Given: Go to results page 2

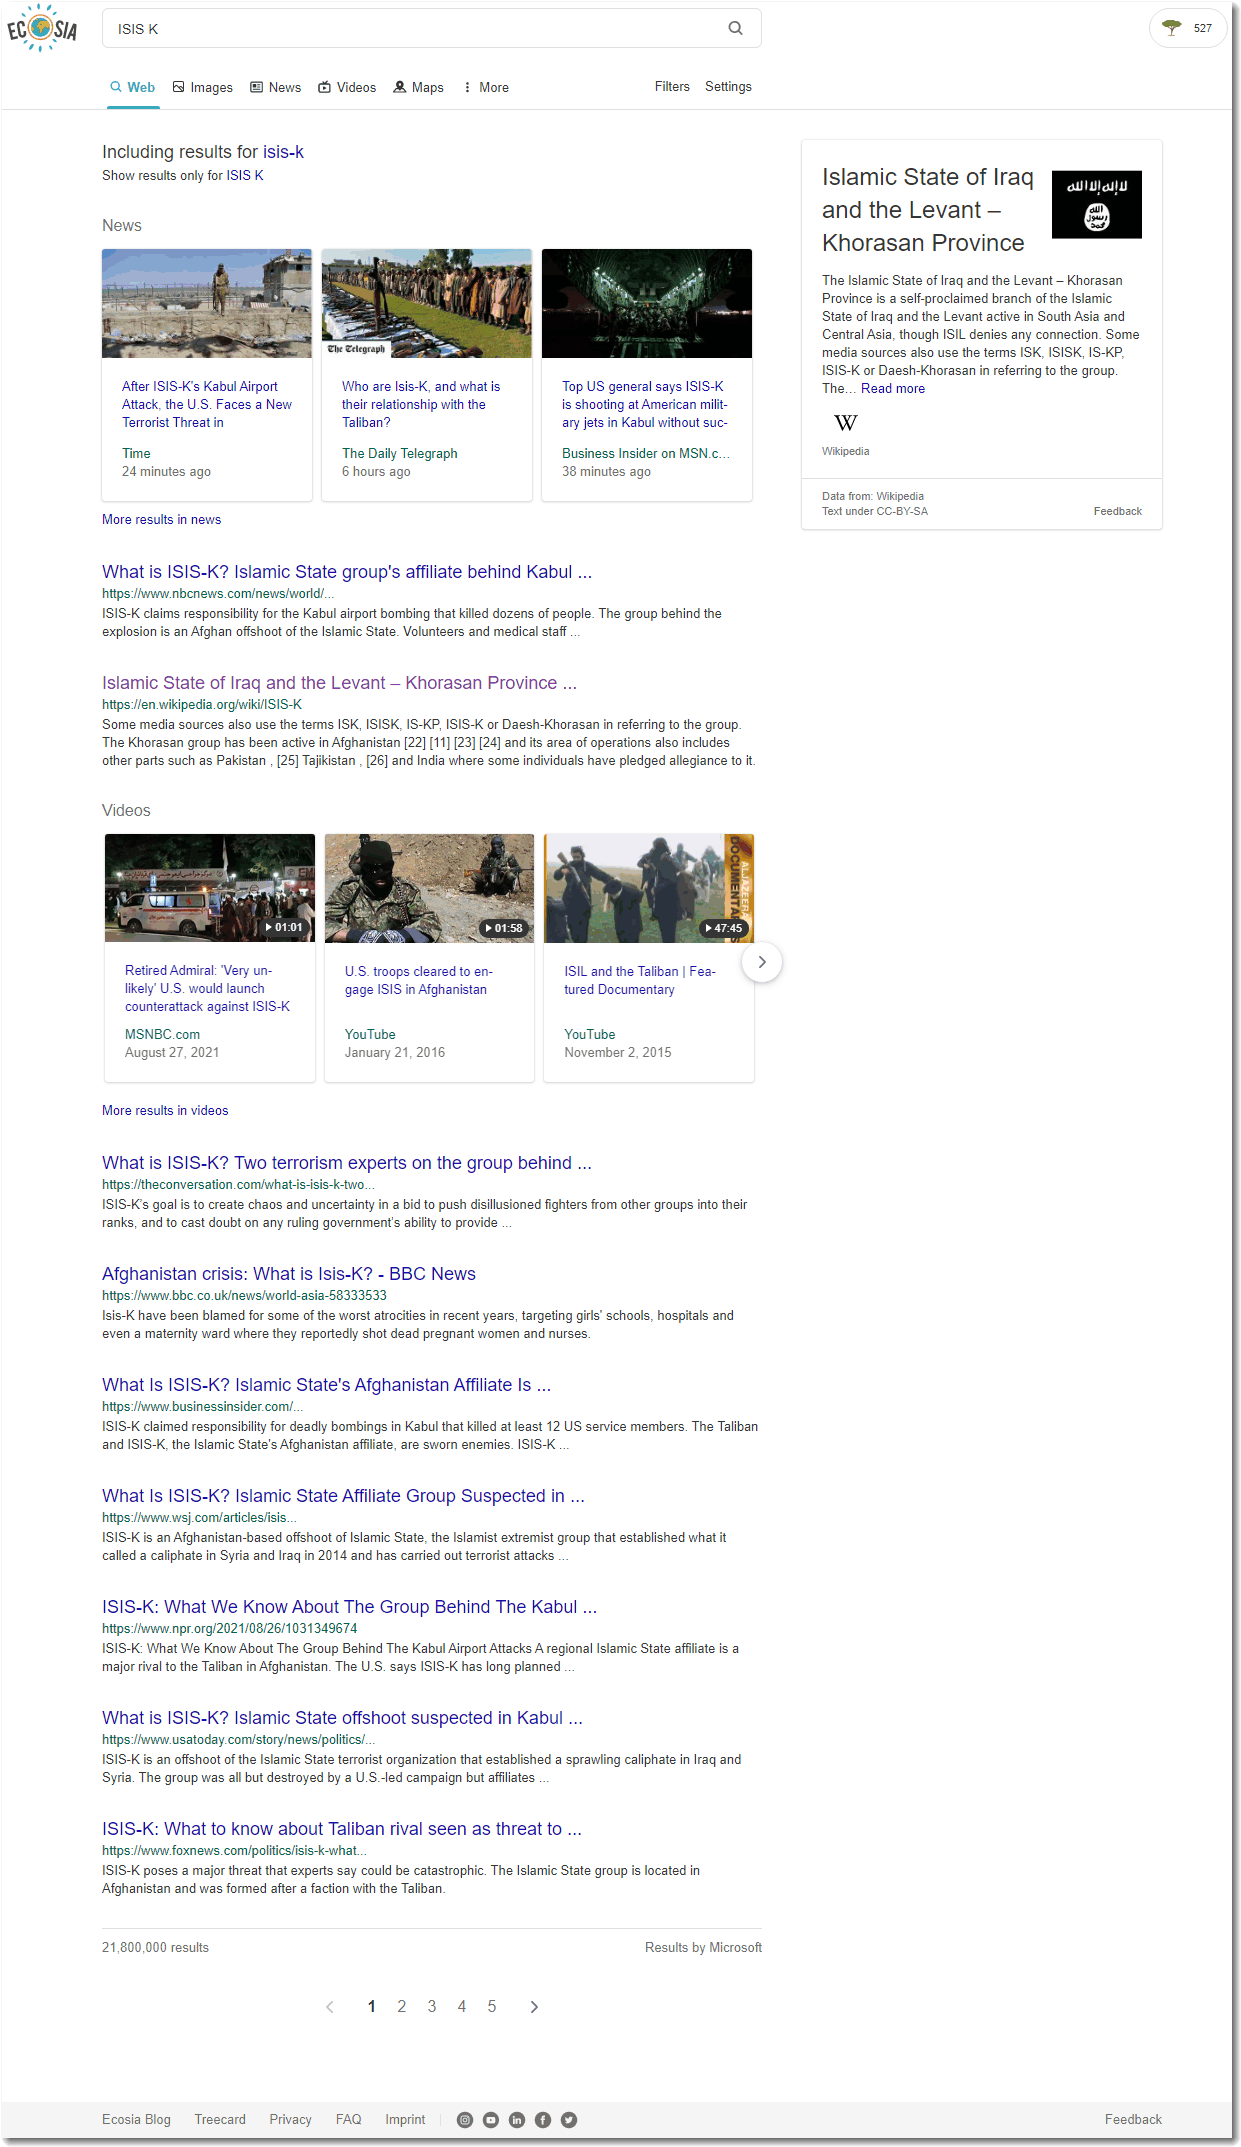Looking at the screenshot, I should click(x=402, y=2007).
